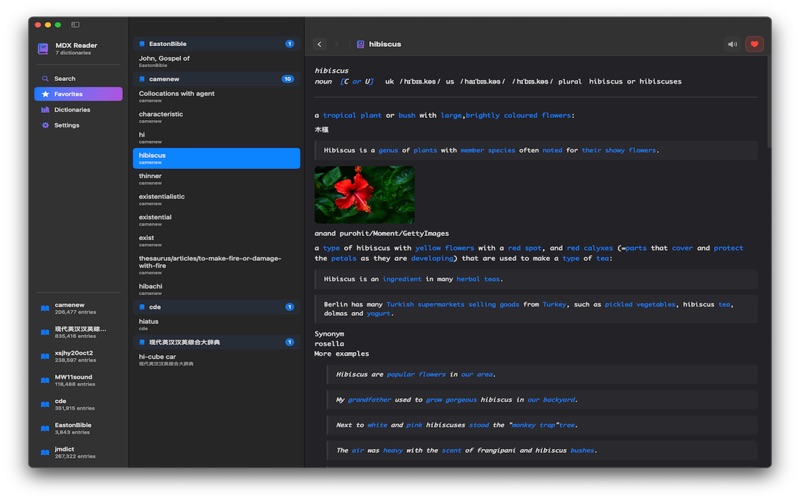Screen dimensions: 800x500
Task: Toggle the red heart favorite button
Action: [x=754, y=44]
